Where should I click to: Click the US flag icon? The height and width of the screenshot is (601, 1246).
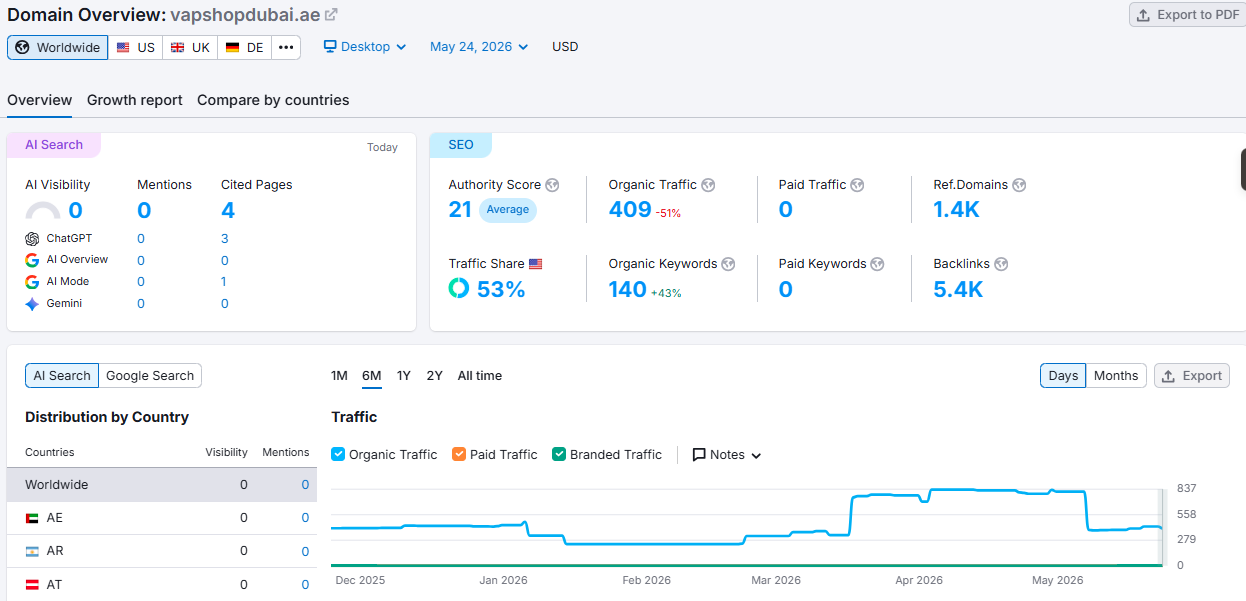coord(123,47)
